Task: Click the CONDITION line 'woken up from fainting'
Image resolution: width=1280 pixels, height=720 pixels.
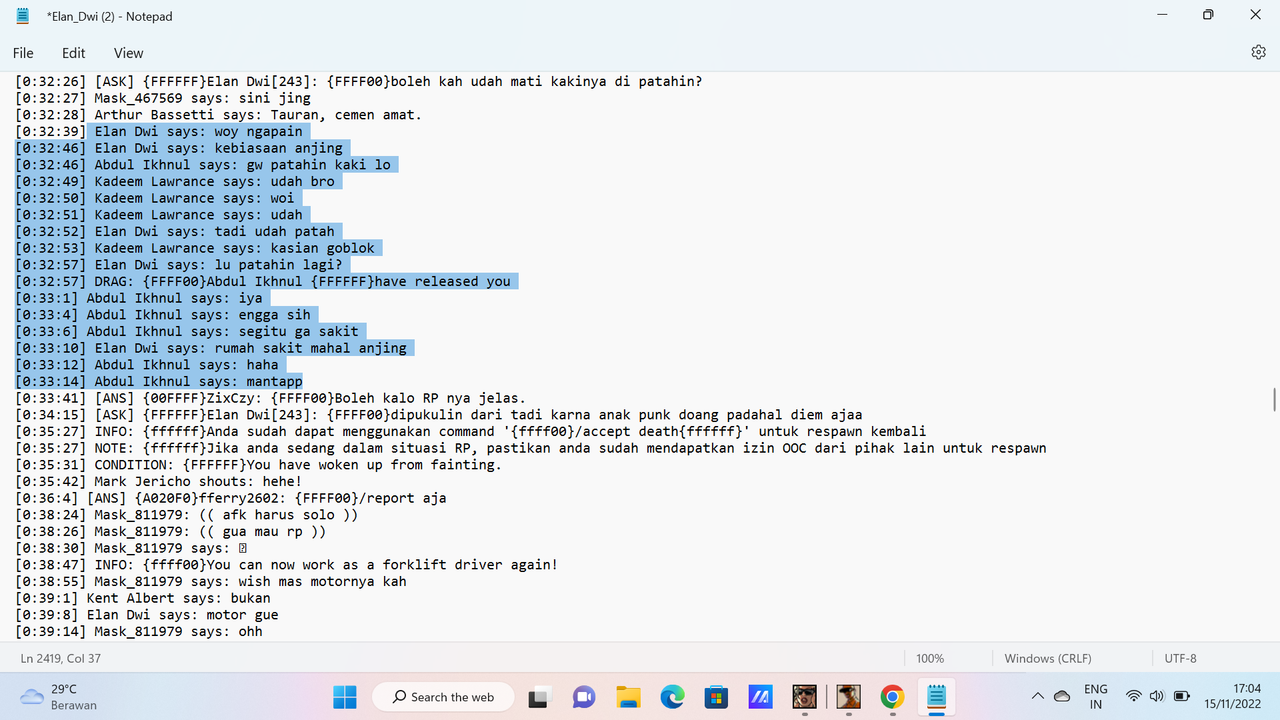Action: [x=258, y=465]
